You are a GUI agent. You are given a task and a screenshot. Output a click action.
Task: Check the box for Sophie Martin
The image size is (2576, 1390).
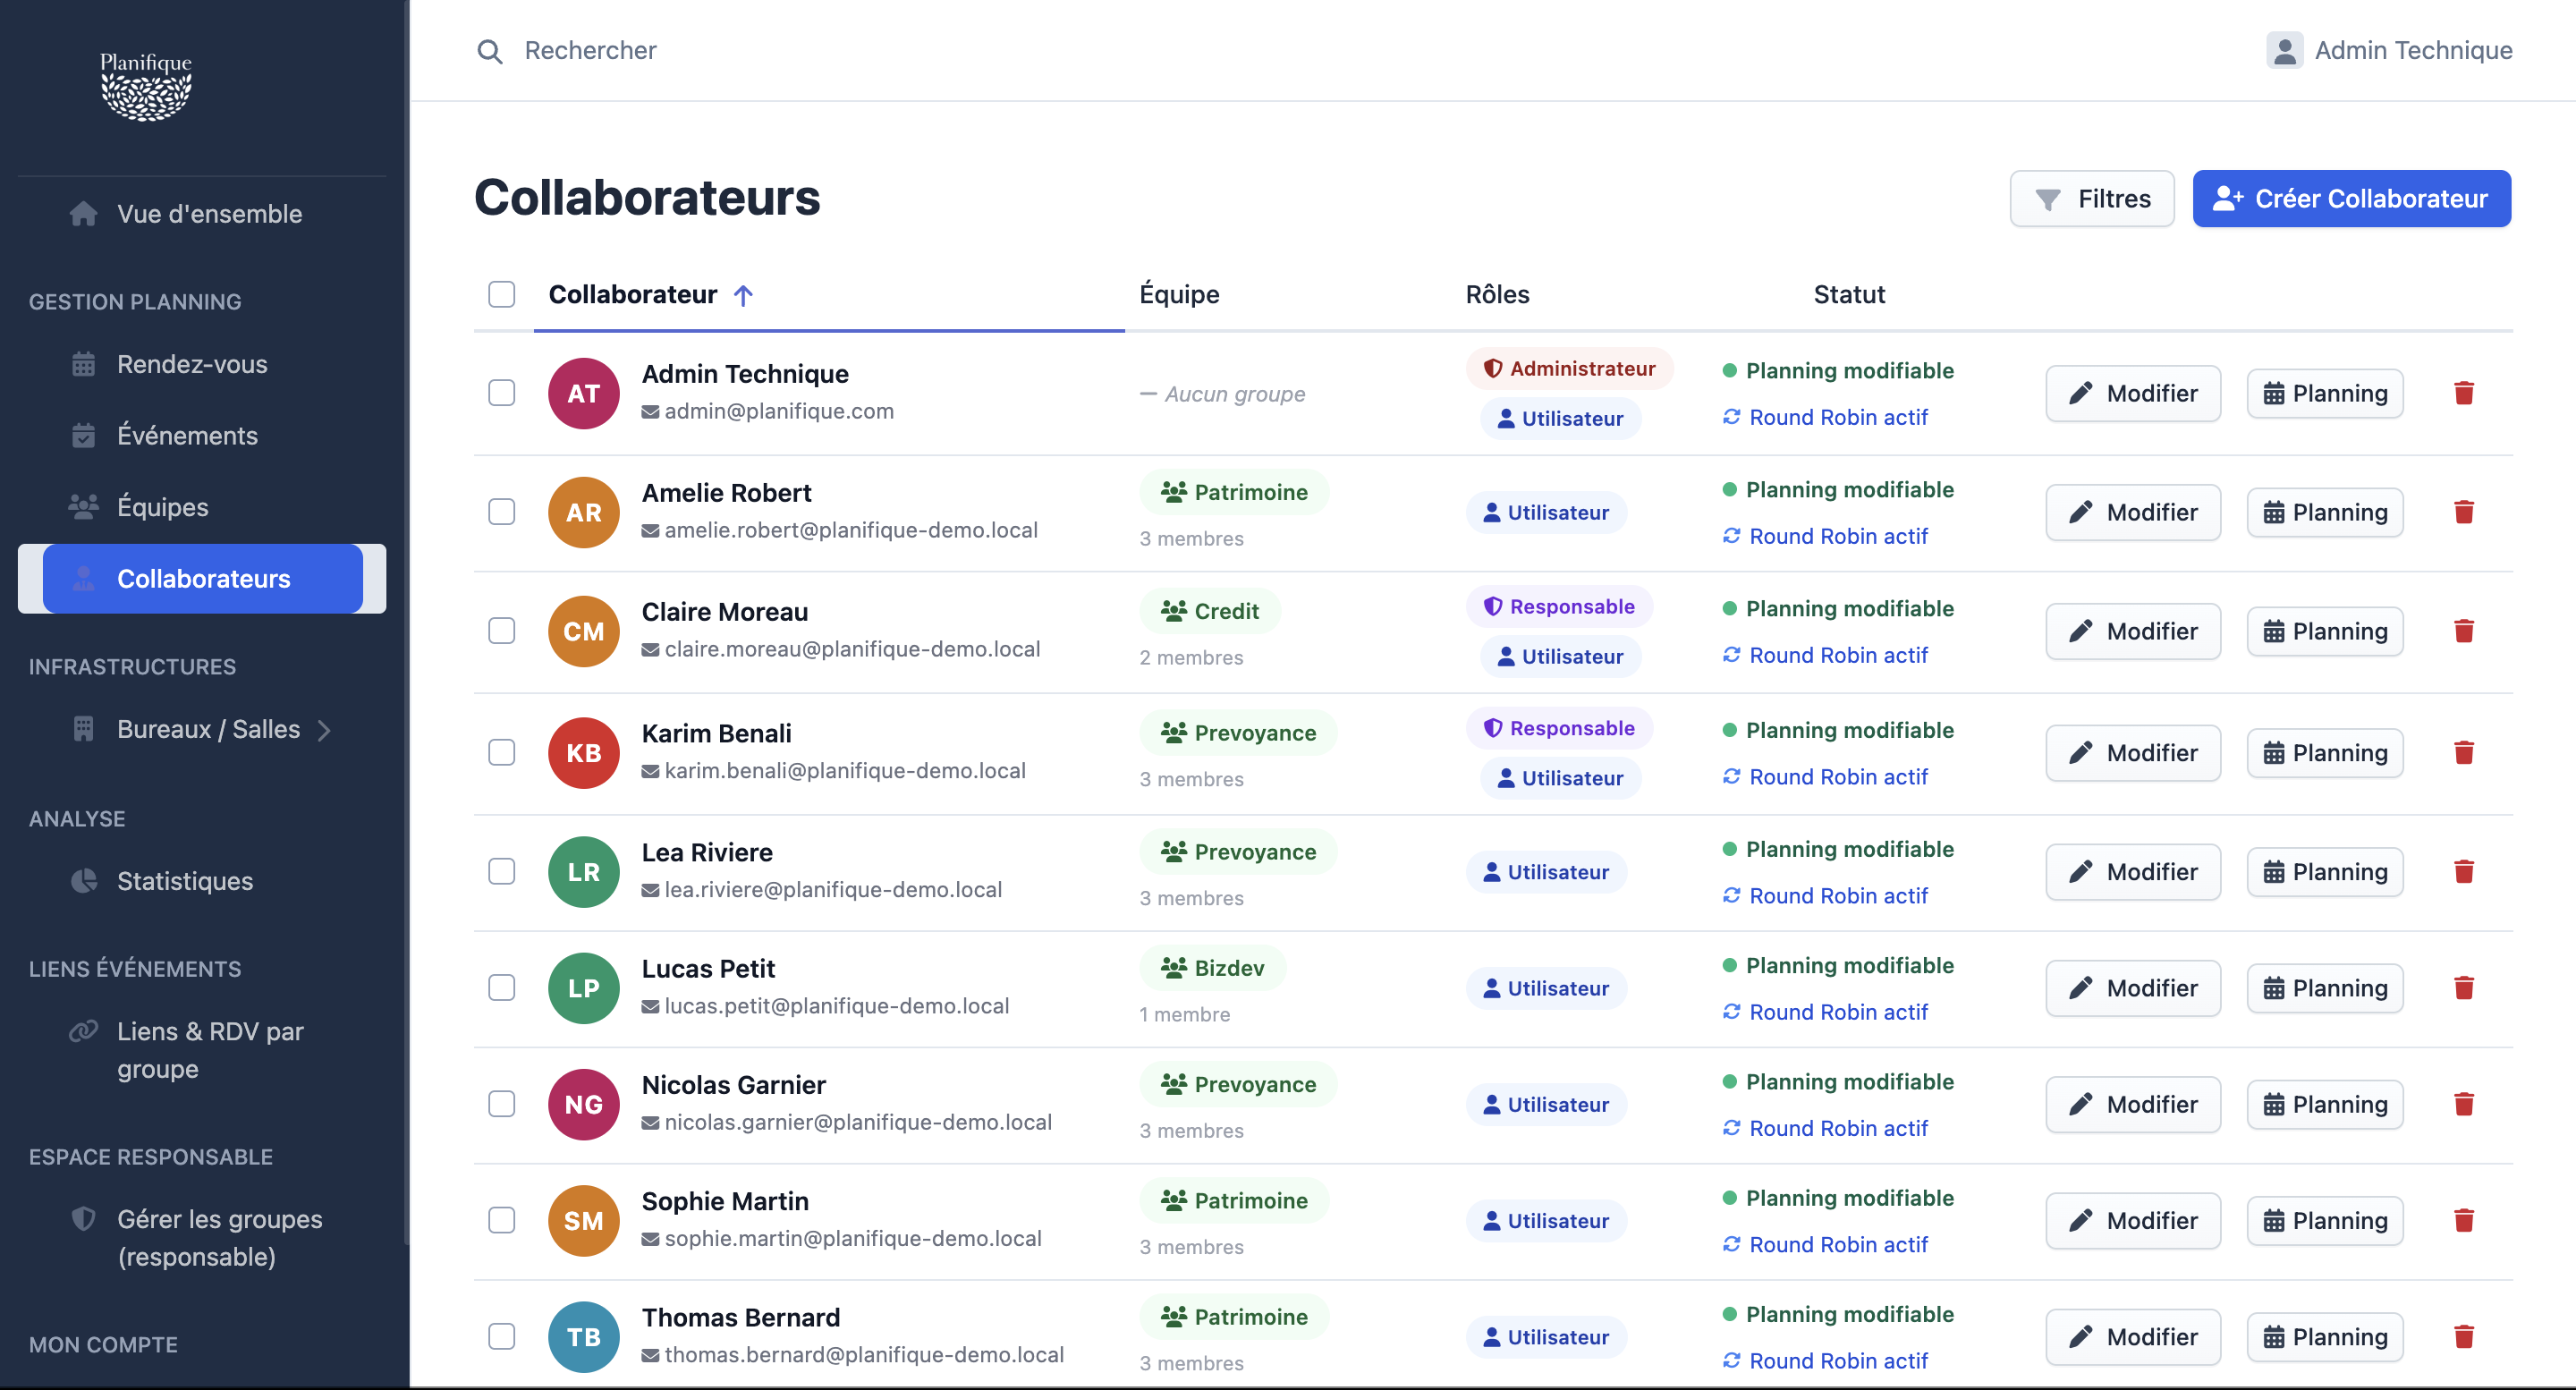pos(502,1220)
